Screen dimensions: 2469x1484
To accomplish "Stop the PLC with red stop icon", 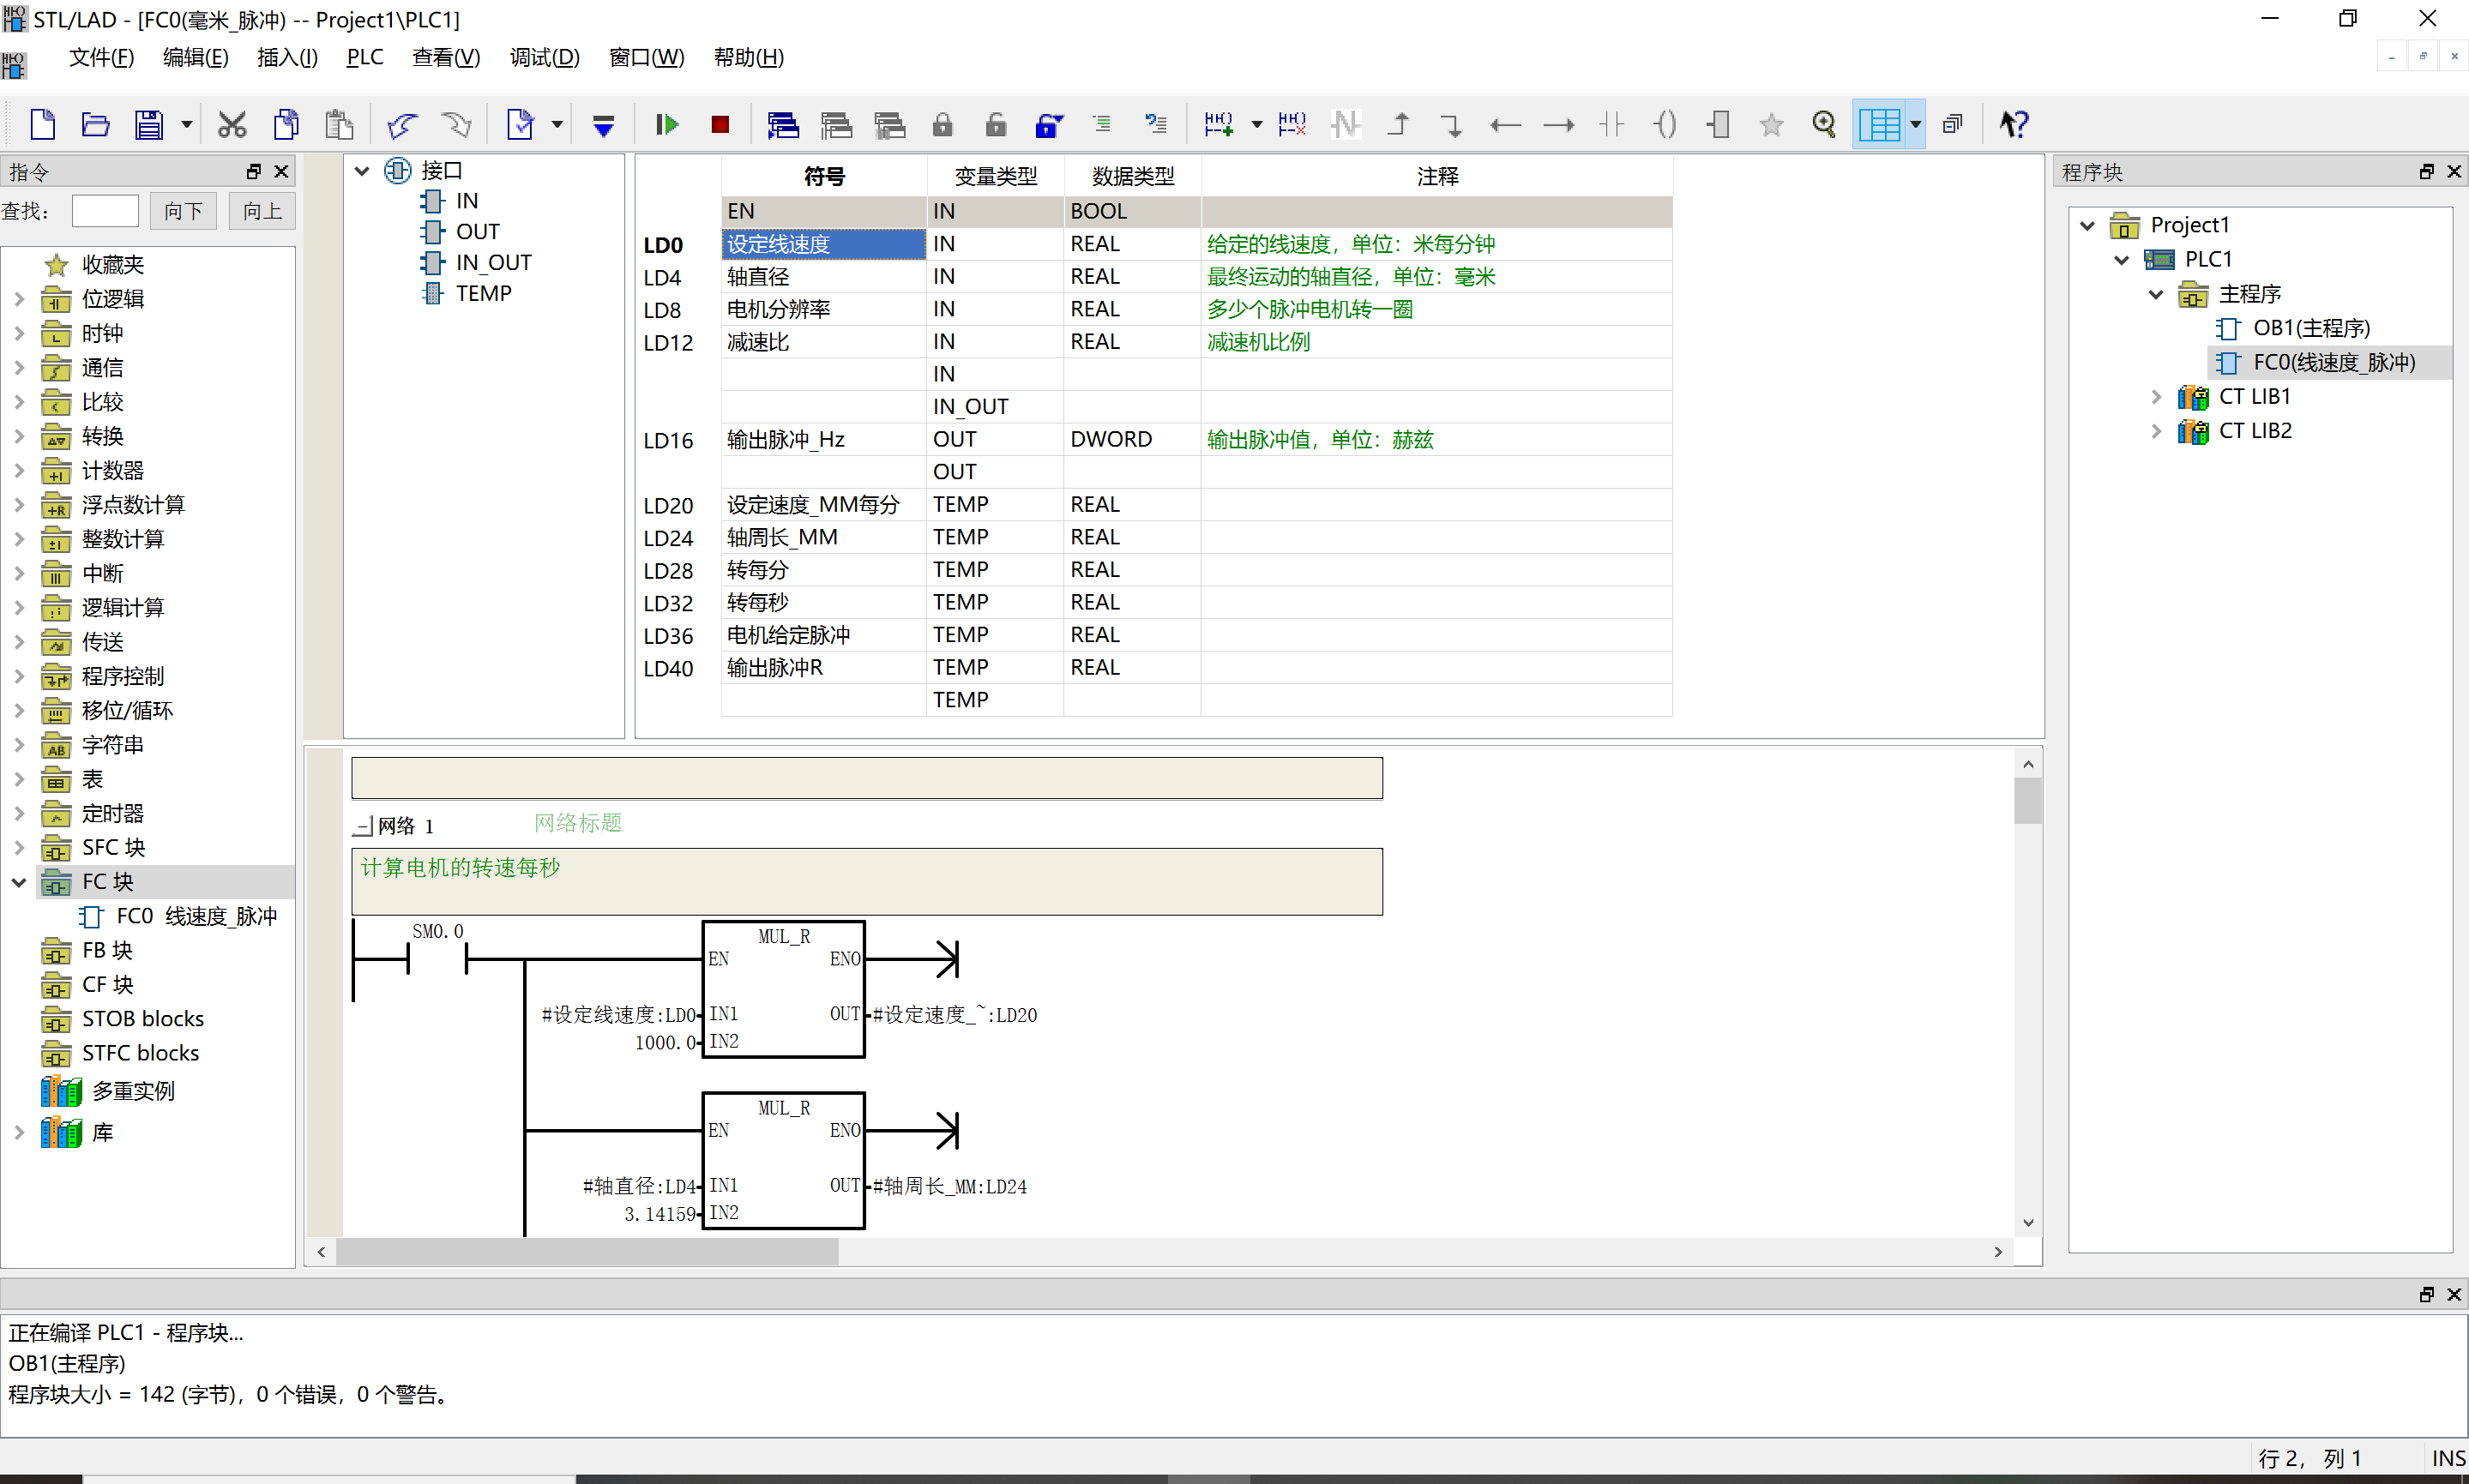I will click(x=720, y=124).
